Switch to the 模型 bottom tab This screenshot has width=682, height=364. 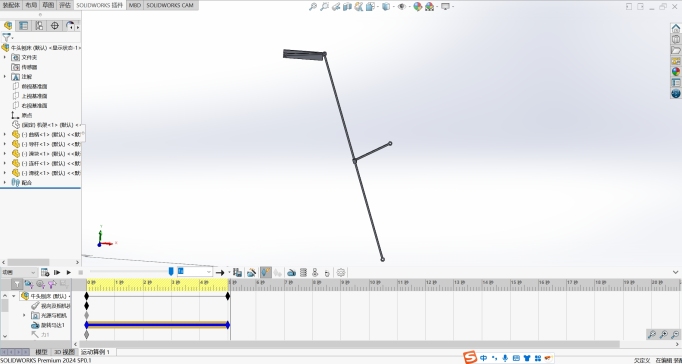(41, 352)
